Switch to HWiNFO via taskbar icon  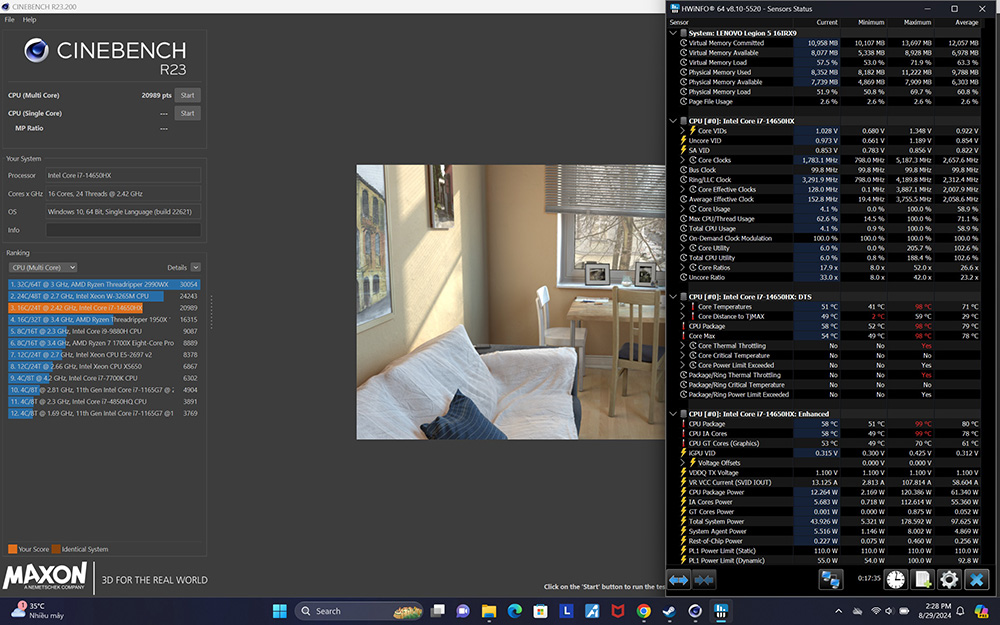click(721, 611)
